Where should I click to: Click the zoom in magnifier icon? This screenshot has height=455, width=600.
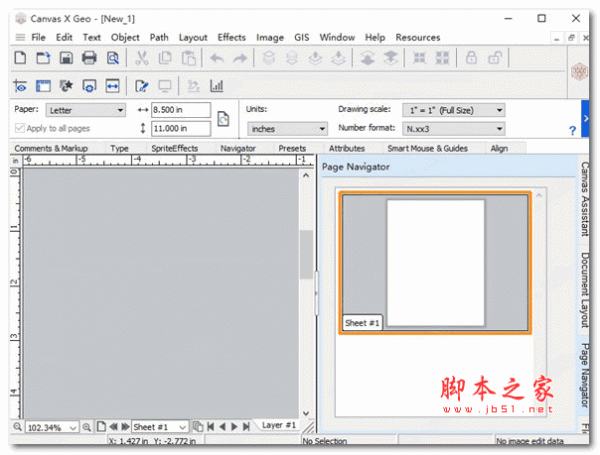tap(87, 427)
